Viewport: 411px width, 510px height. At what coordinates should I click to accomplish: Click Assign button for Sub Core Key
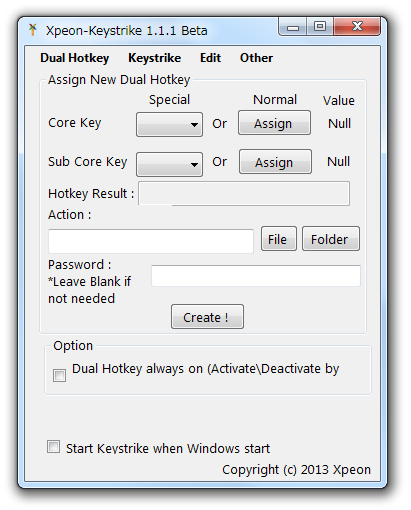(275, 162)
